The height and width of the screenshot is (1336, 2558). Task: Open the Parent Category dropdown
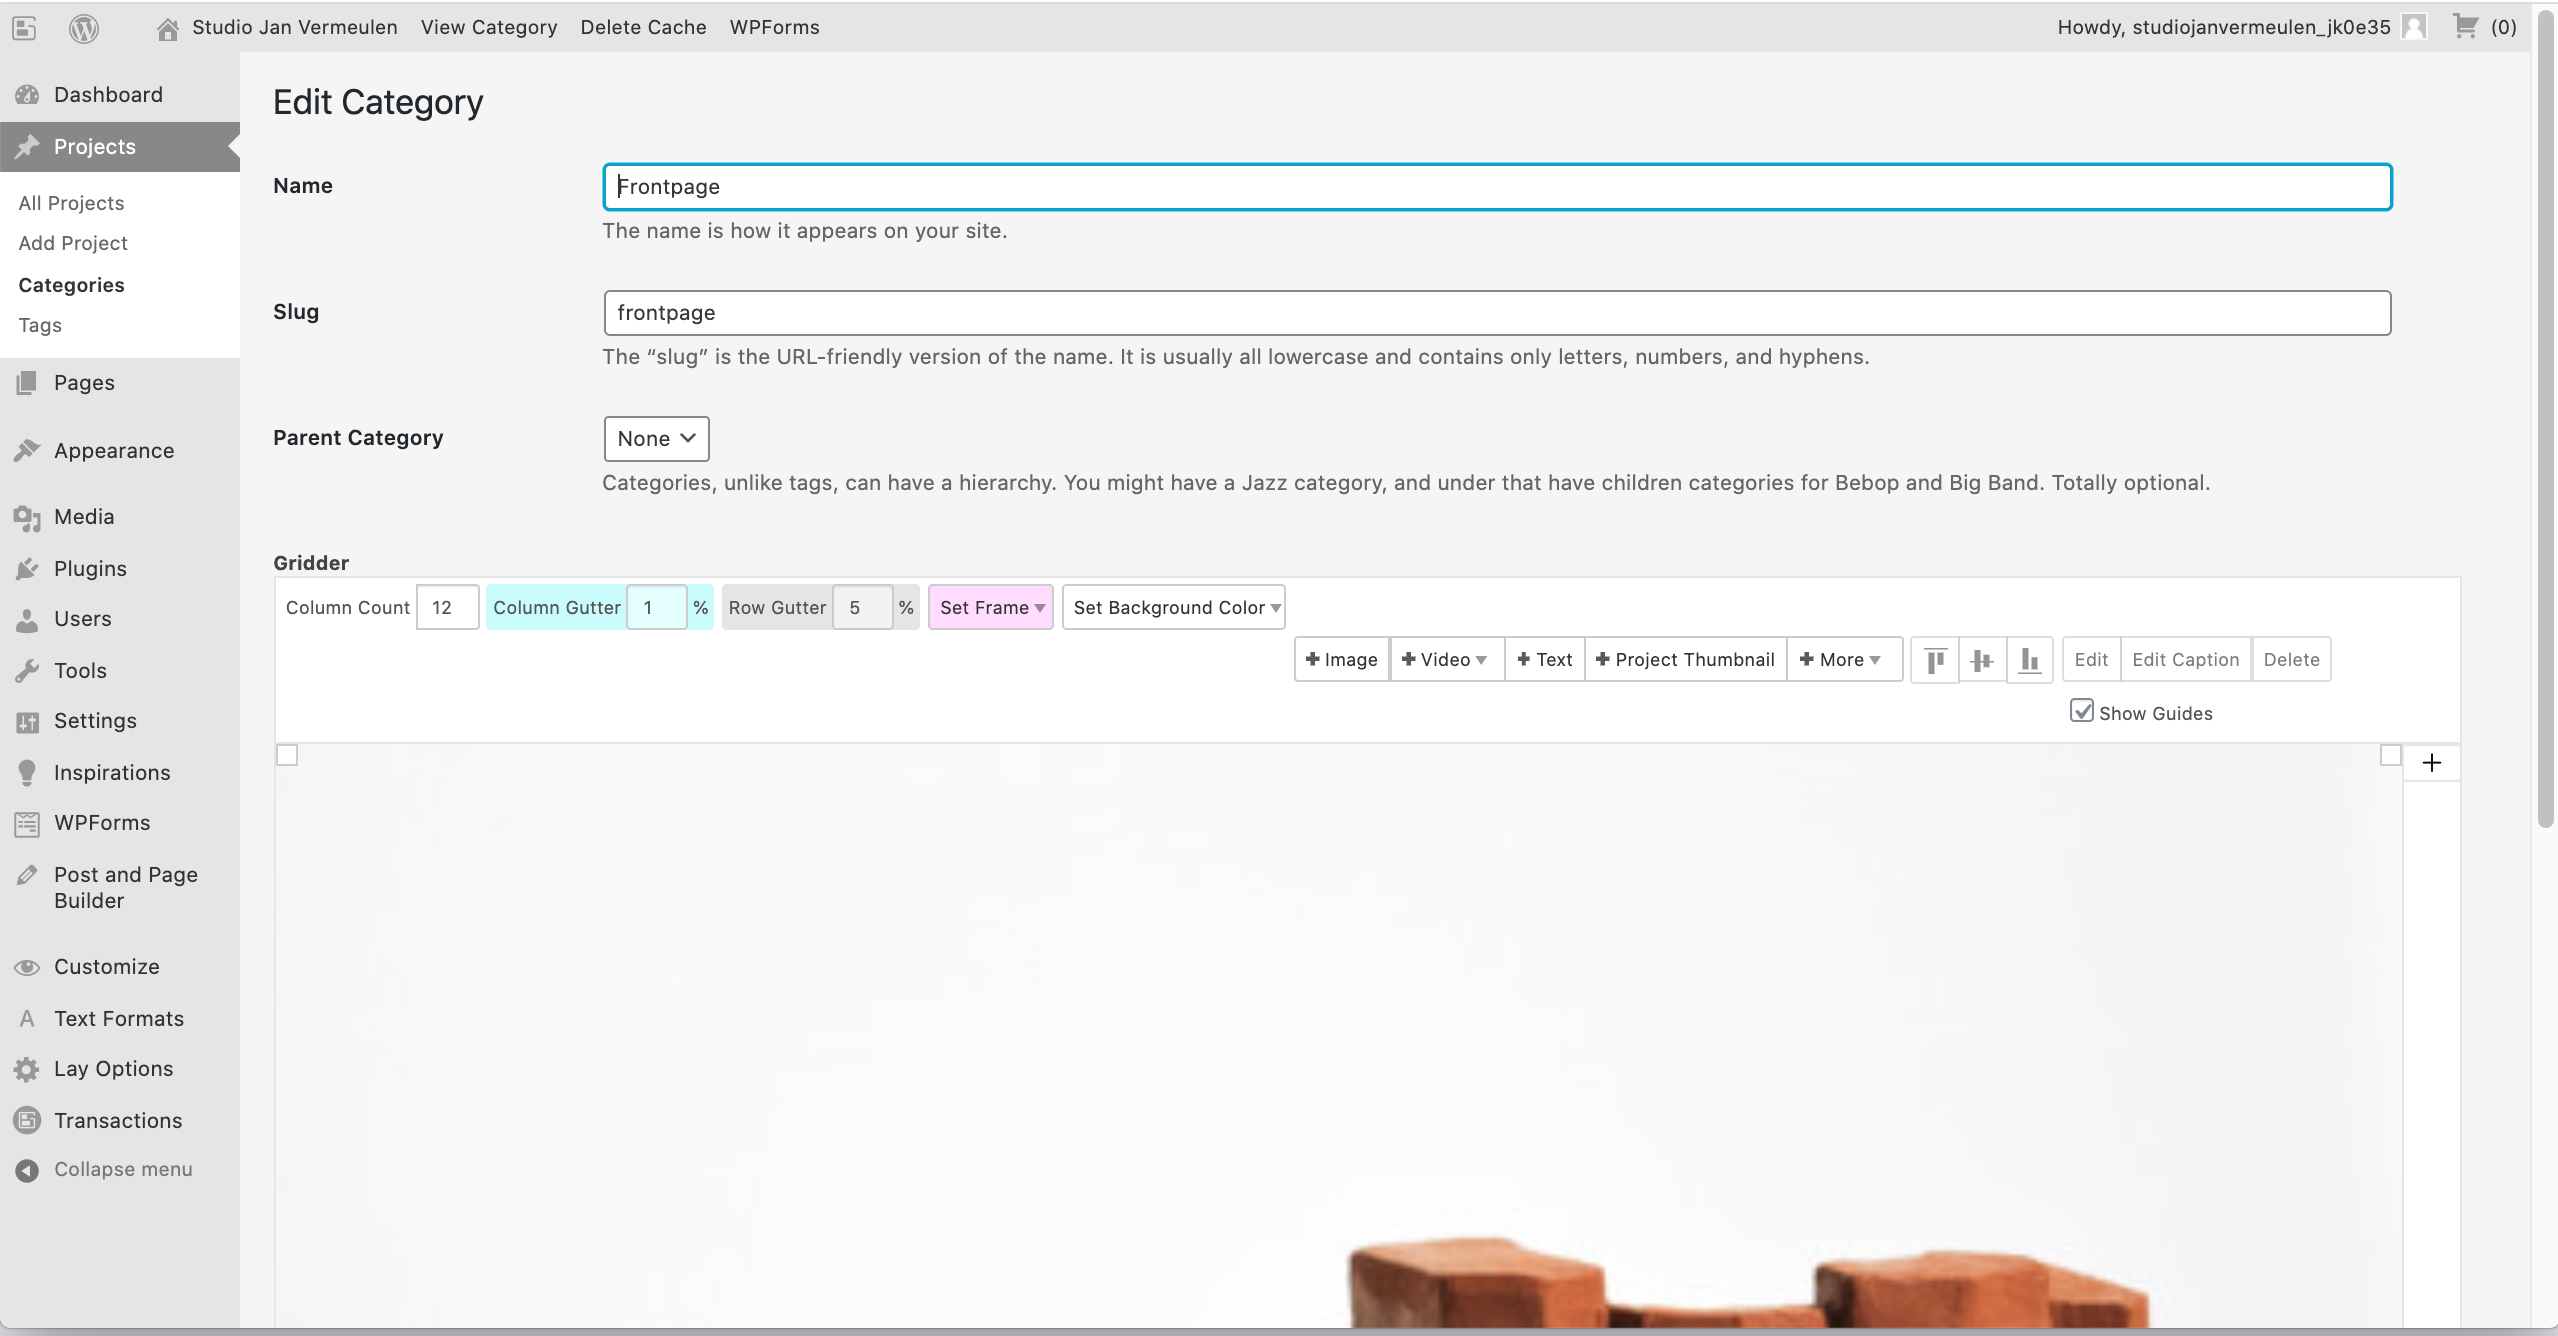(656, 439)
